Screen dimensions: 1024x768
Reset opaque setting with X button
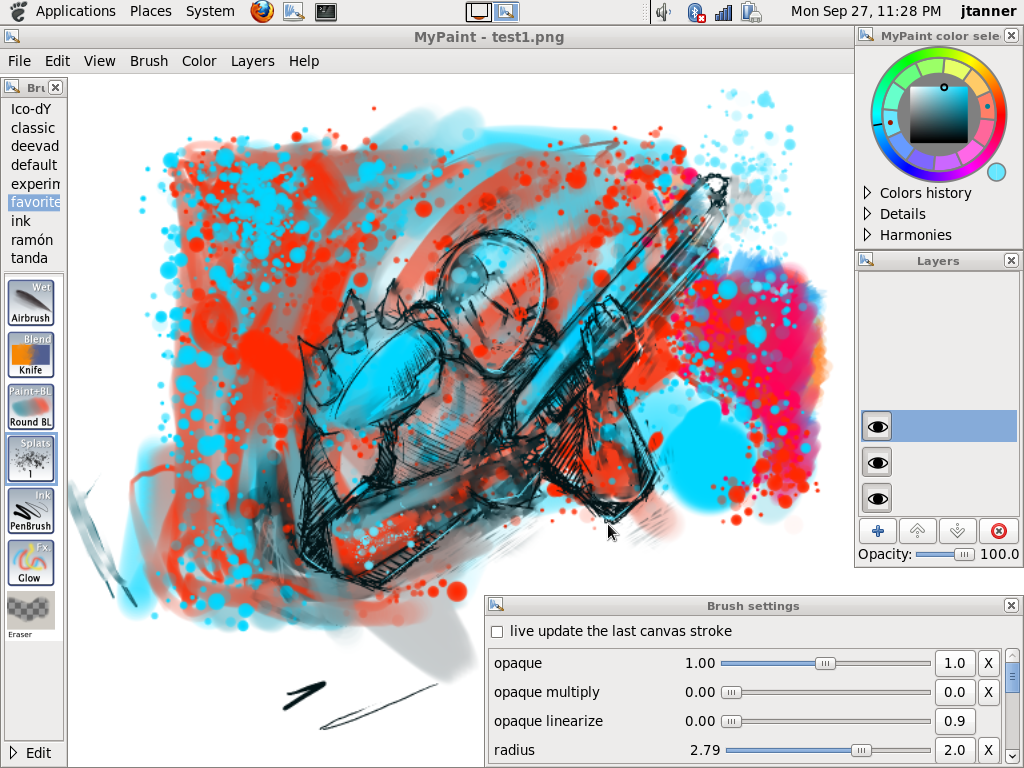click(987, 663)
